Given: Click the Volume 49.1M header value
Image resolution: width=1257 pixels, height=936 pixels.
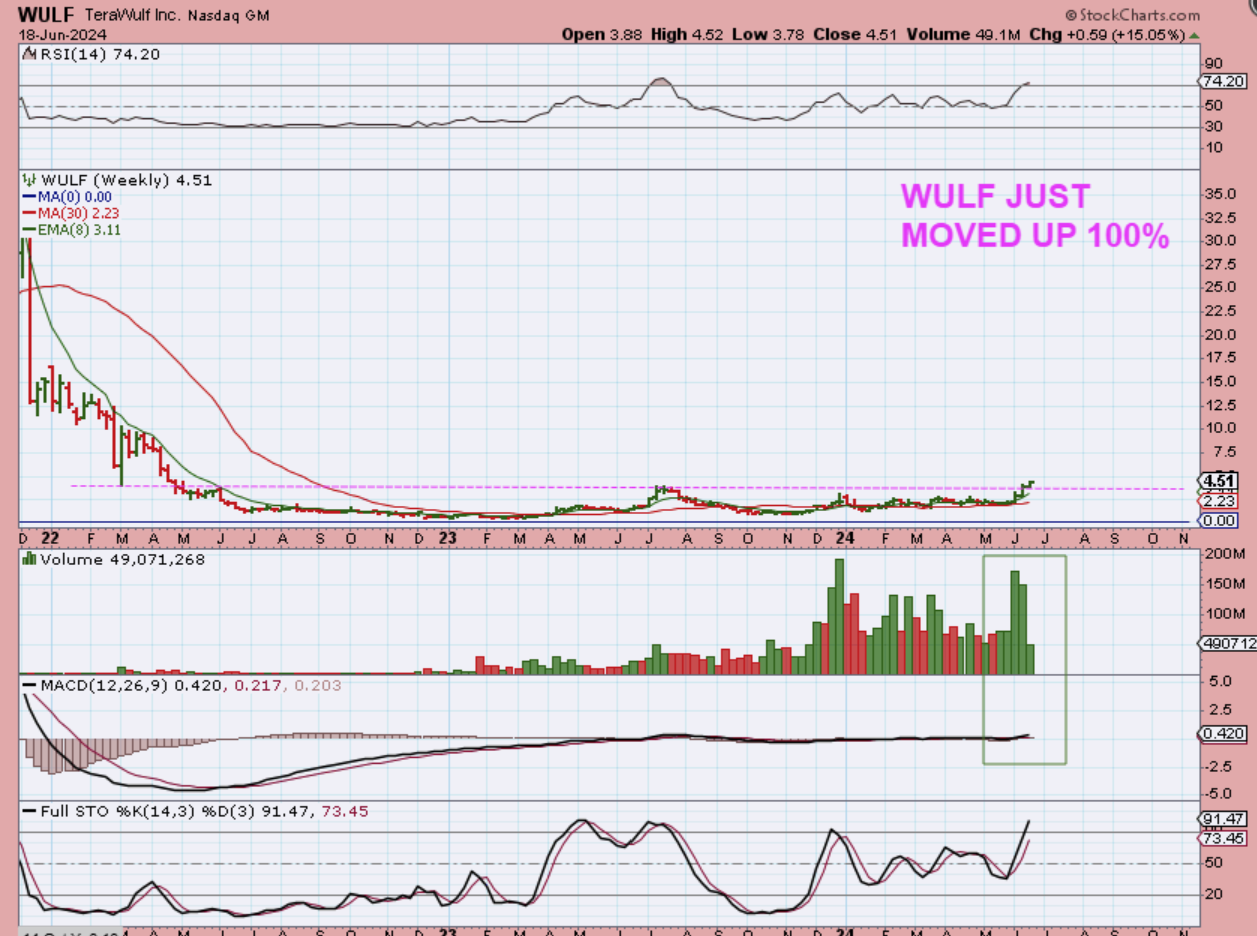Looking at the screenshot, I should point(963,34).
